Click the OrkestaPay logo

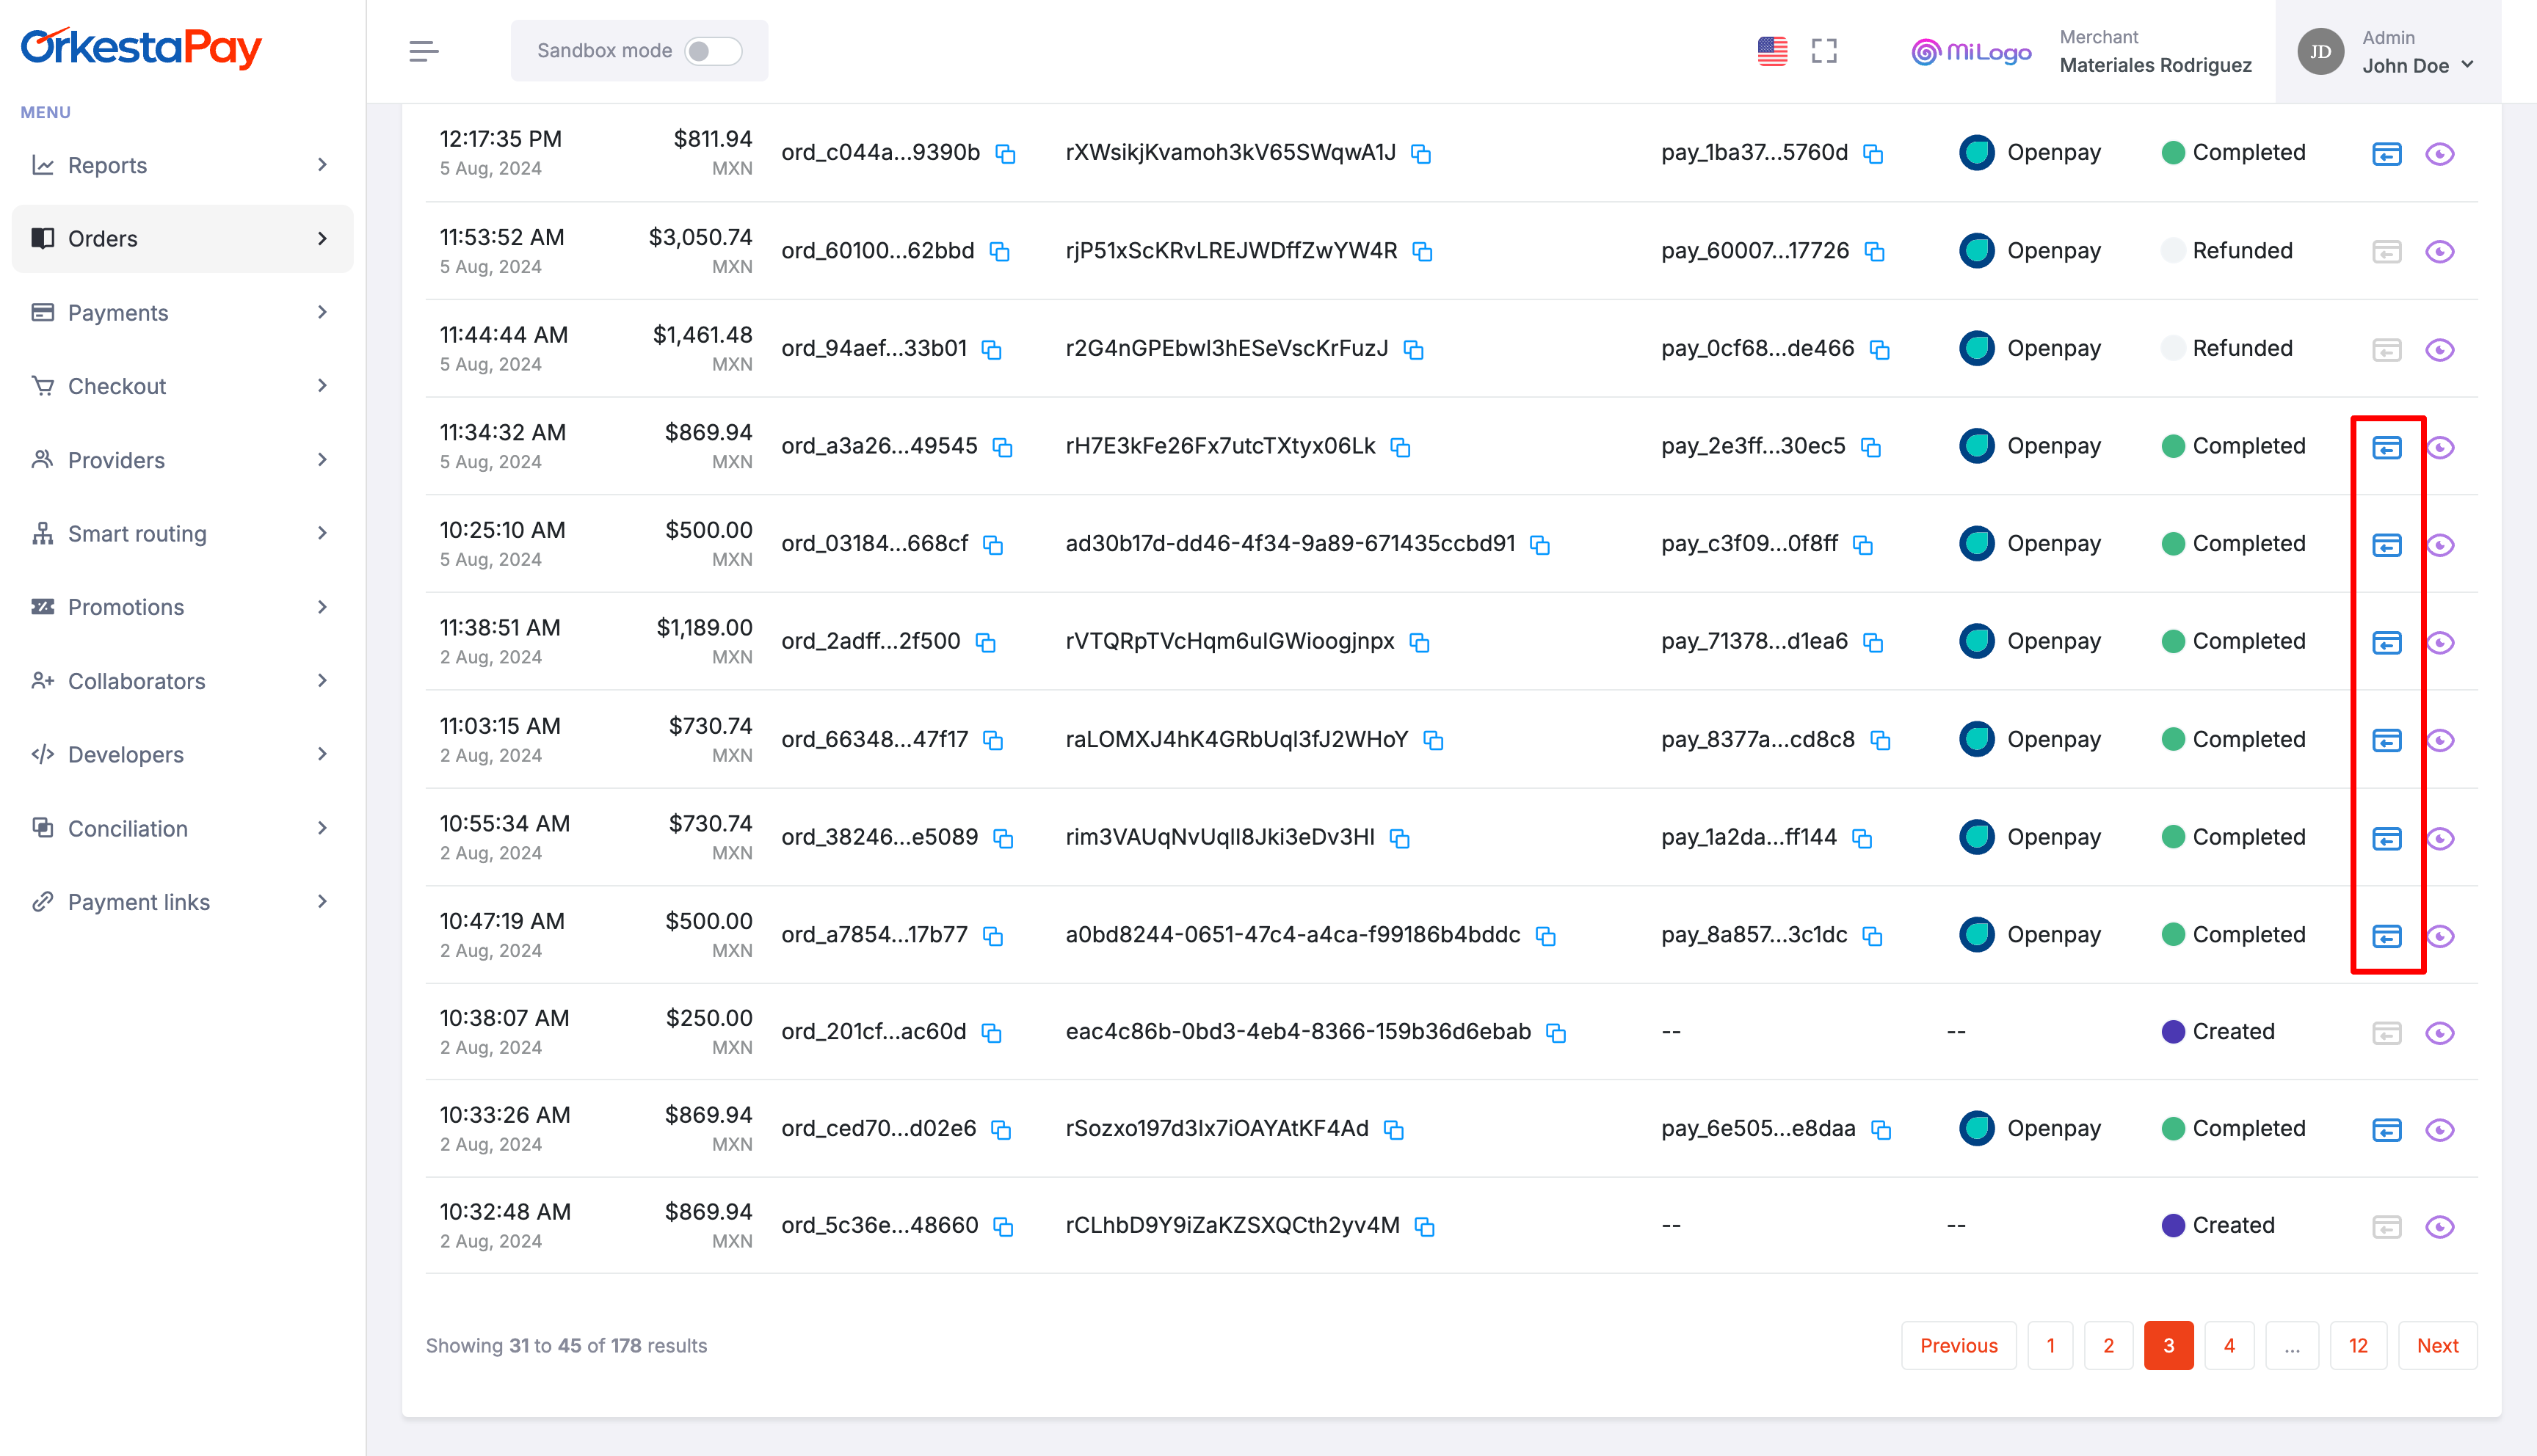[x=141, y=47]
